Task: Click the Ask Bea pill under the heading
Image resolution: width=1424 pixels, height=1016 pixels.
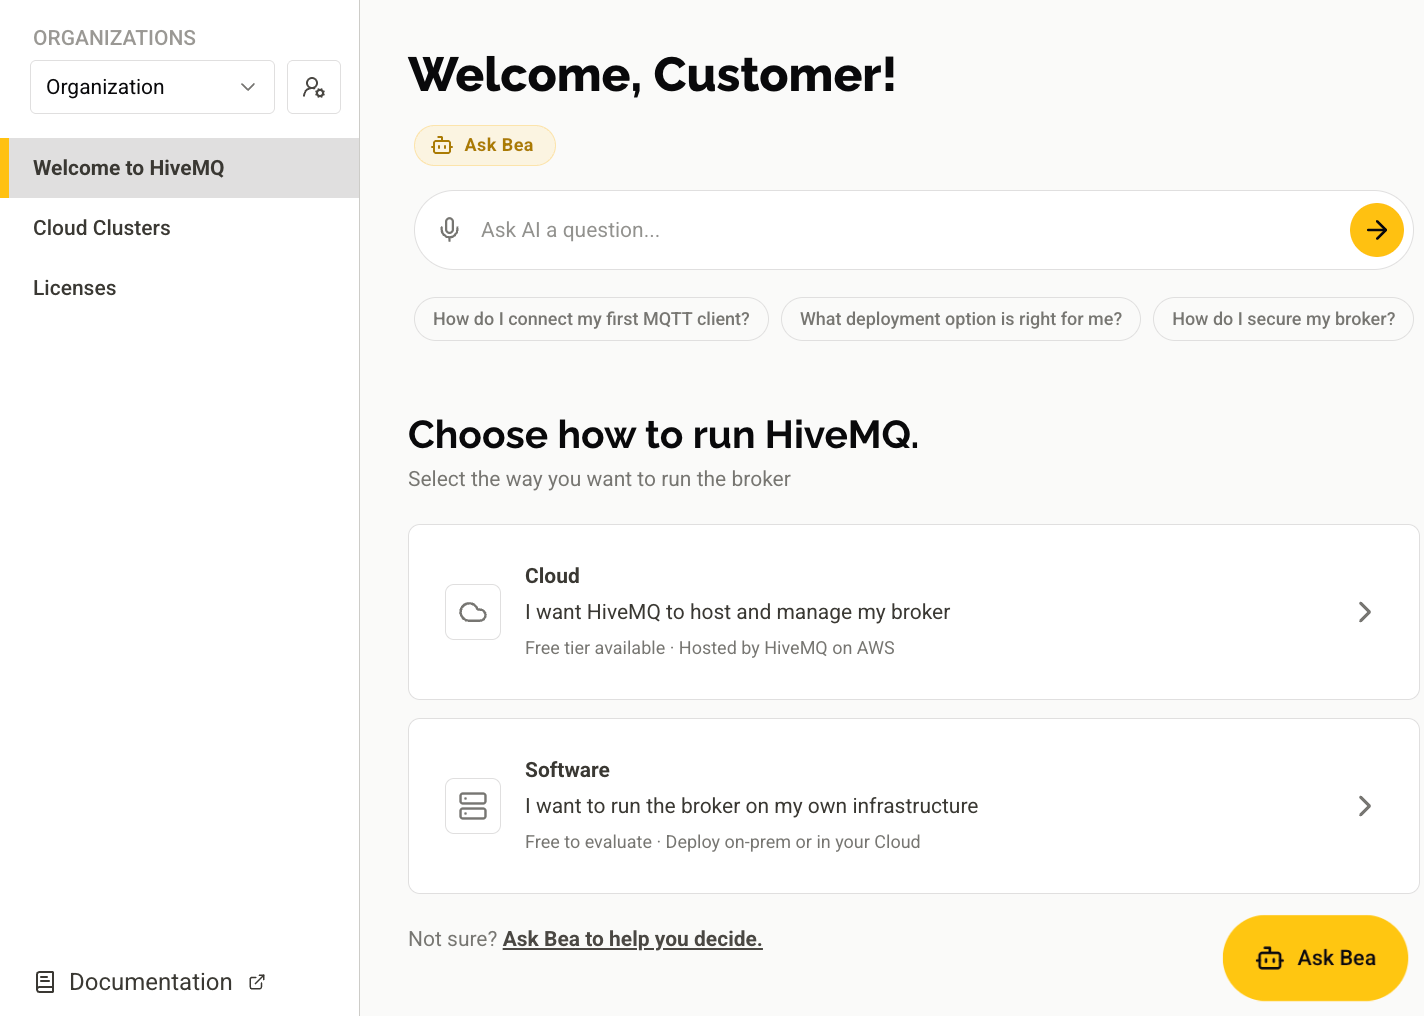Action: [x=485, y=145]
